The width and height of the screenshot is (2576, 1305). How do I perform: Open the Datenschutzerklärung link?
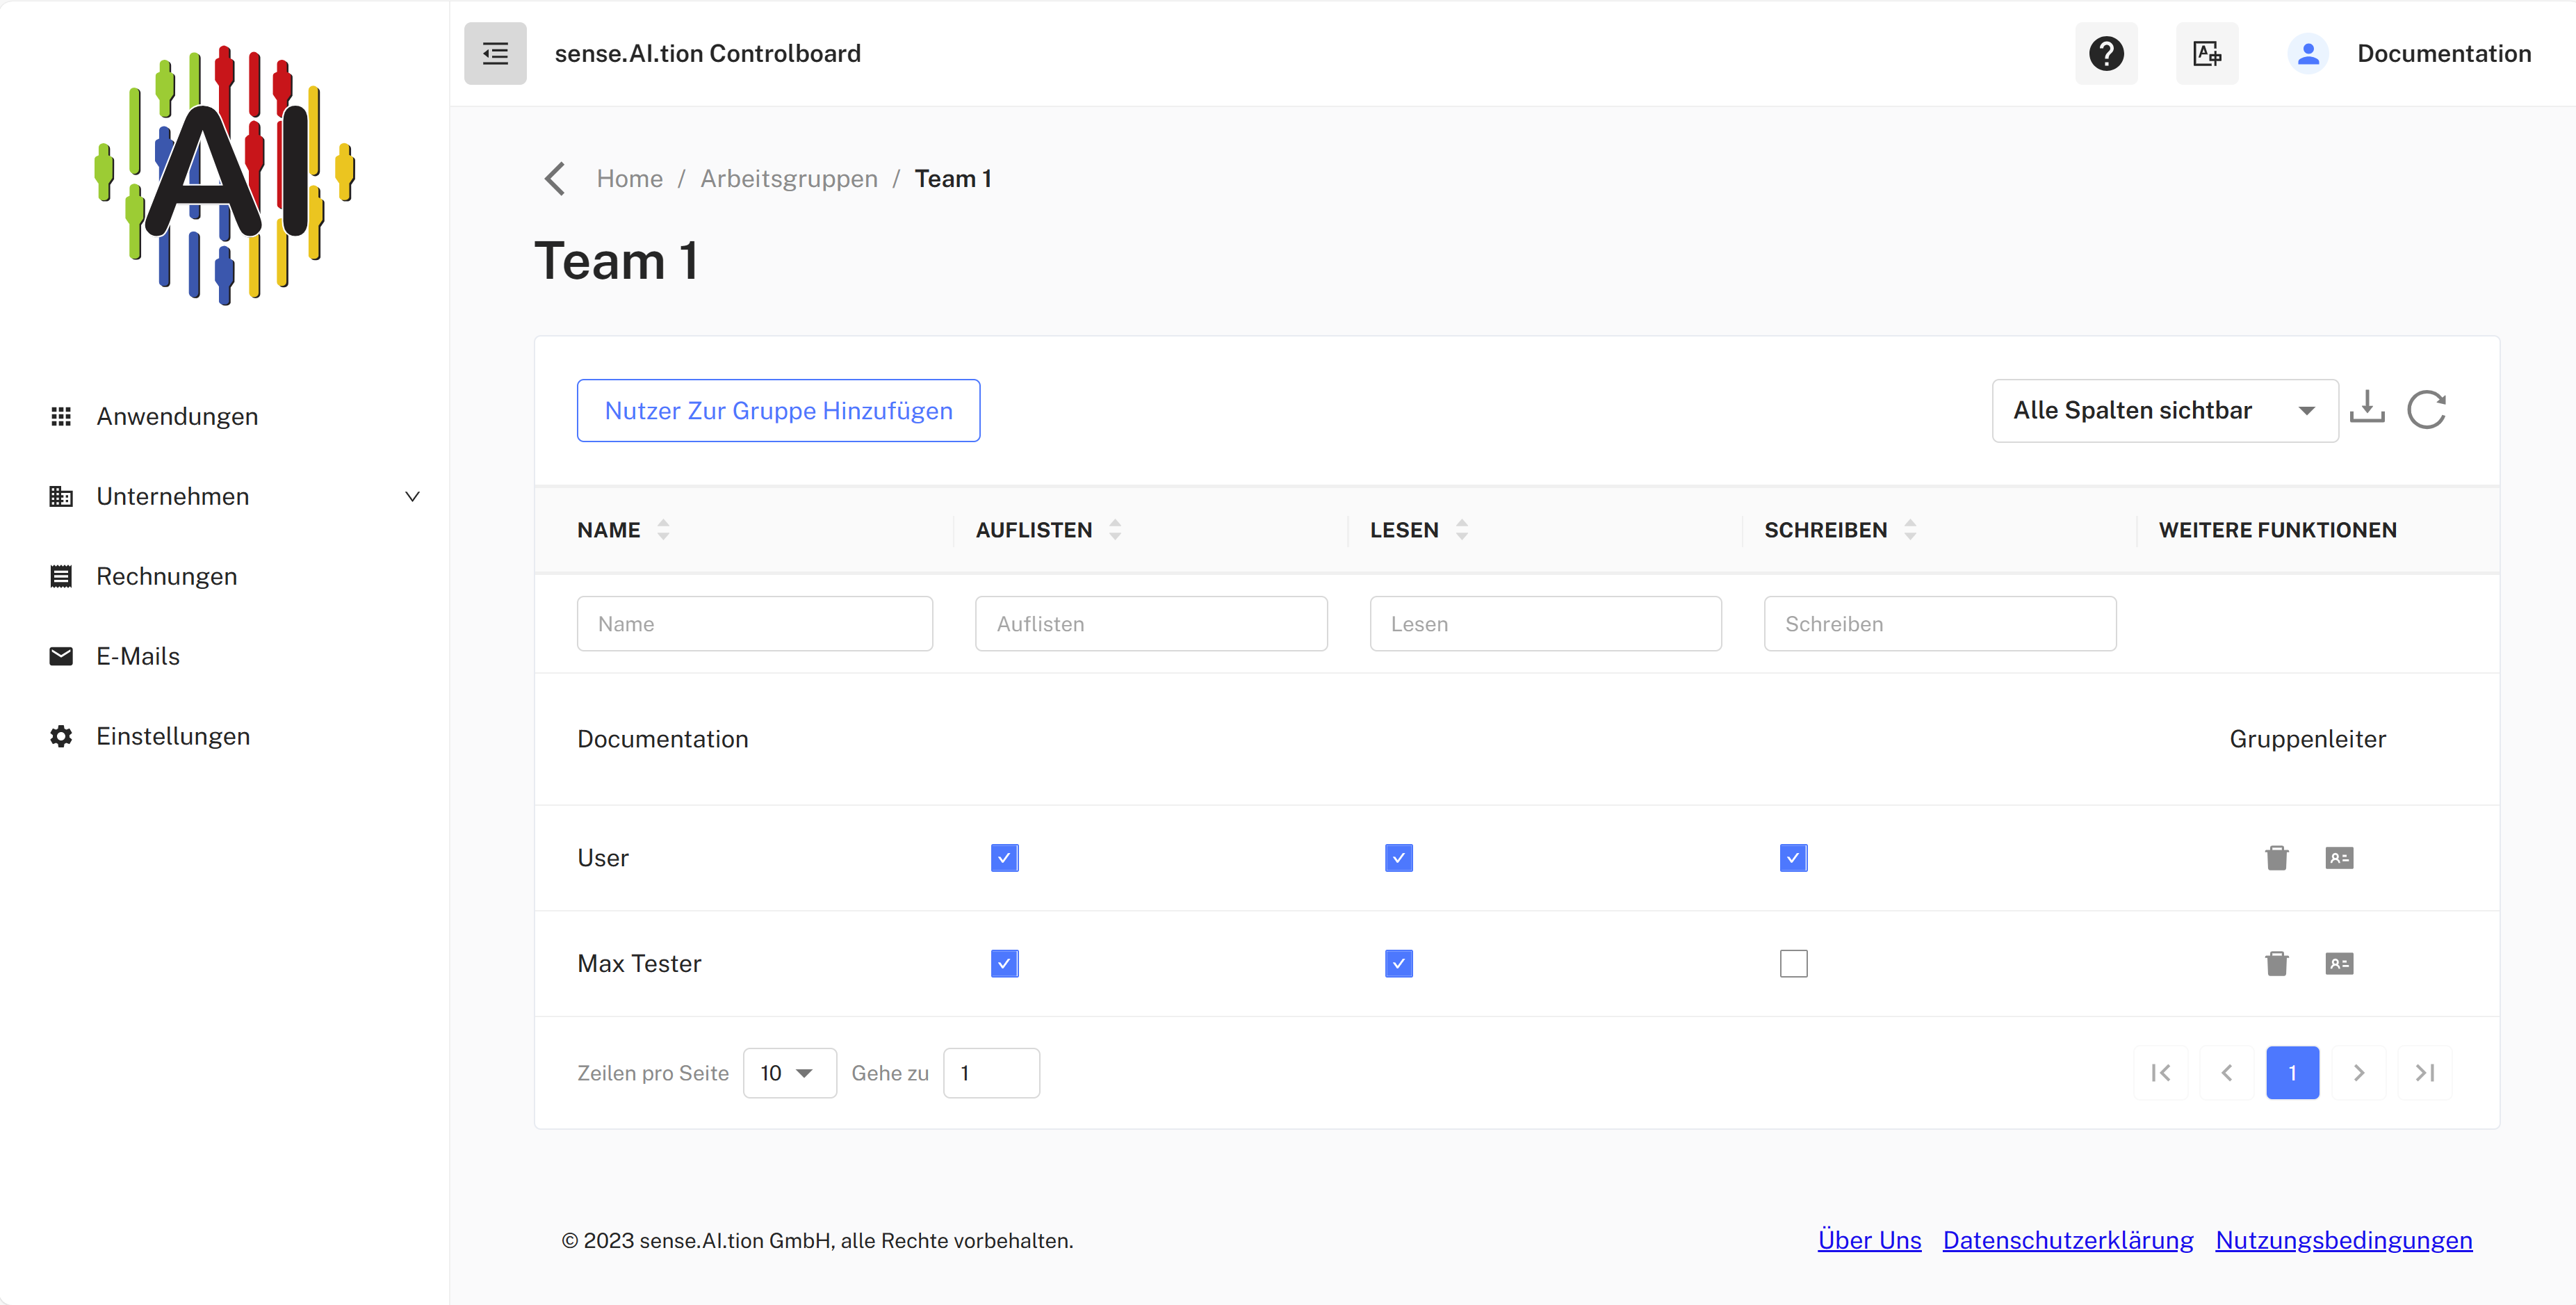point(2068,1240)
